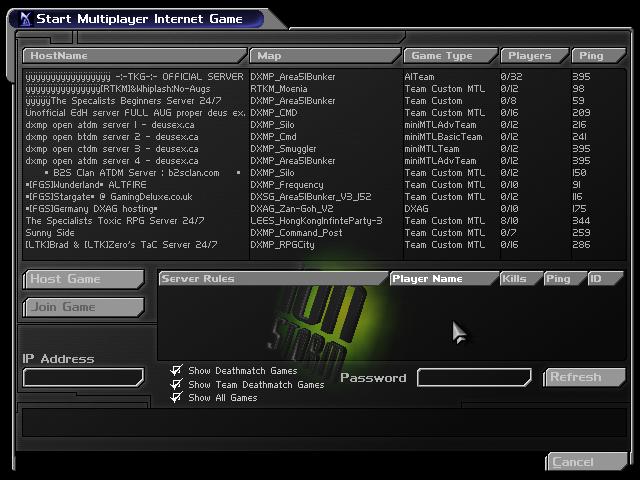The image size is (640, 480).
Task: Sort server list by Game Type column
Action: [x=451, y=56]
